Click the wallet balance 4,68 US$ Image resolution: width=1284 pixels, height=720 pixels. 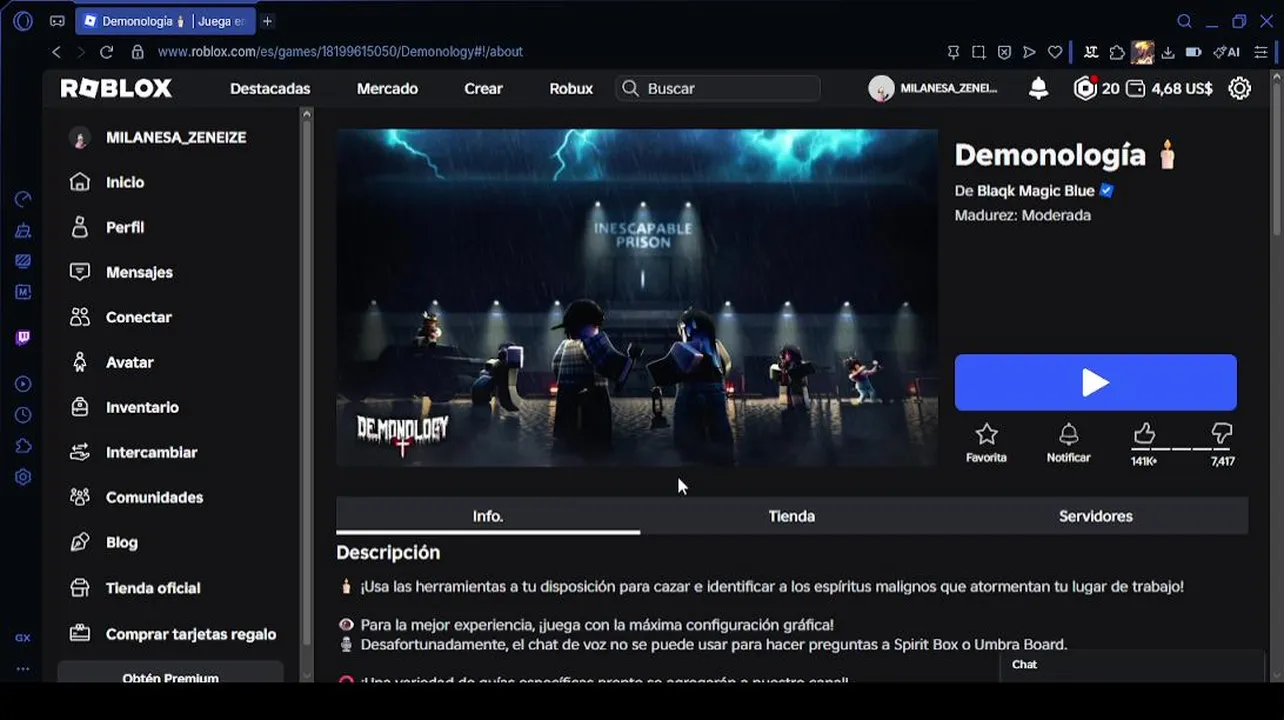pos(1169,88)
